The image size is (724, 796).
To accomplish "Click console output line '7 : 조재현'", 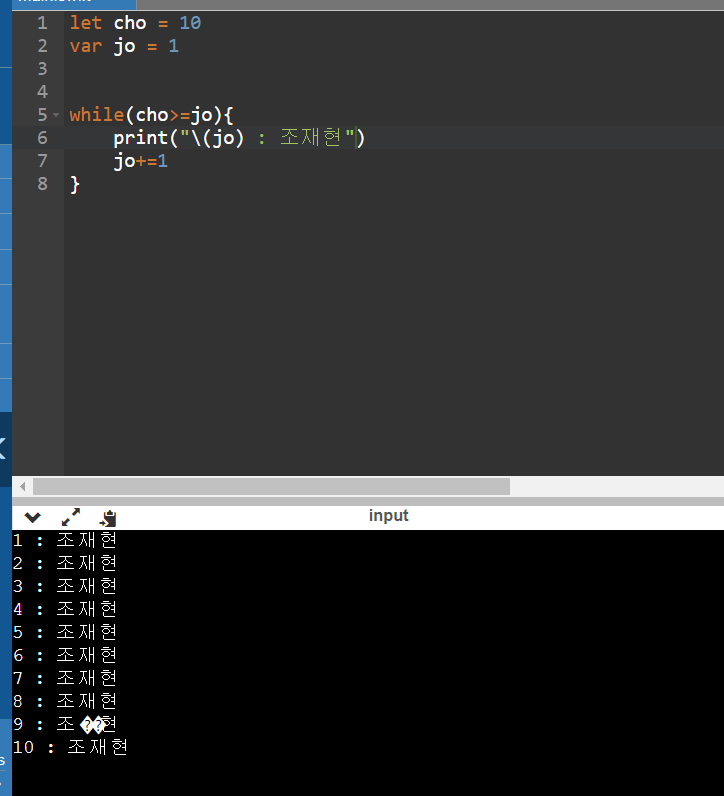I will pos(65,678).
